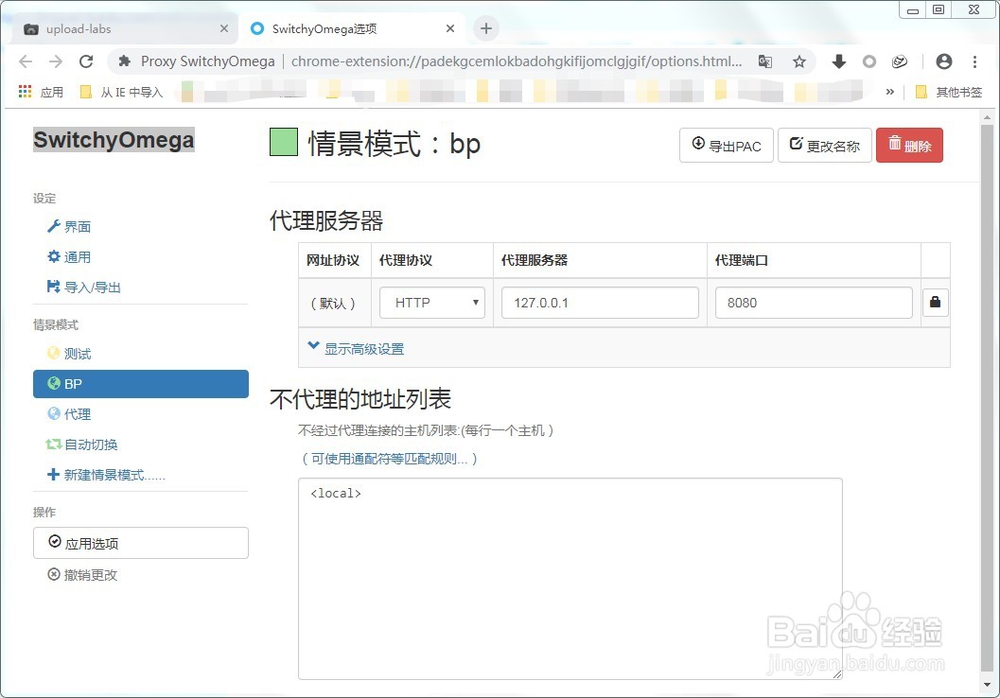Bookmark this page with star icon
1000x698 pixels.
pos(799,61)
